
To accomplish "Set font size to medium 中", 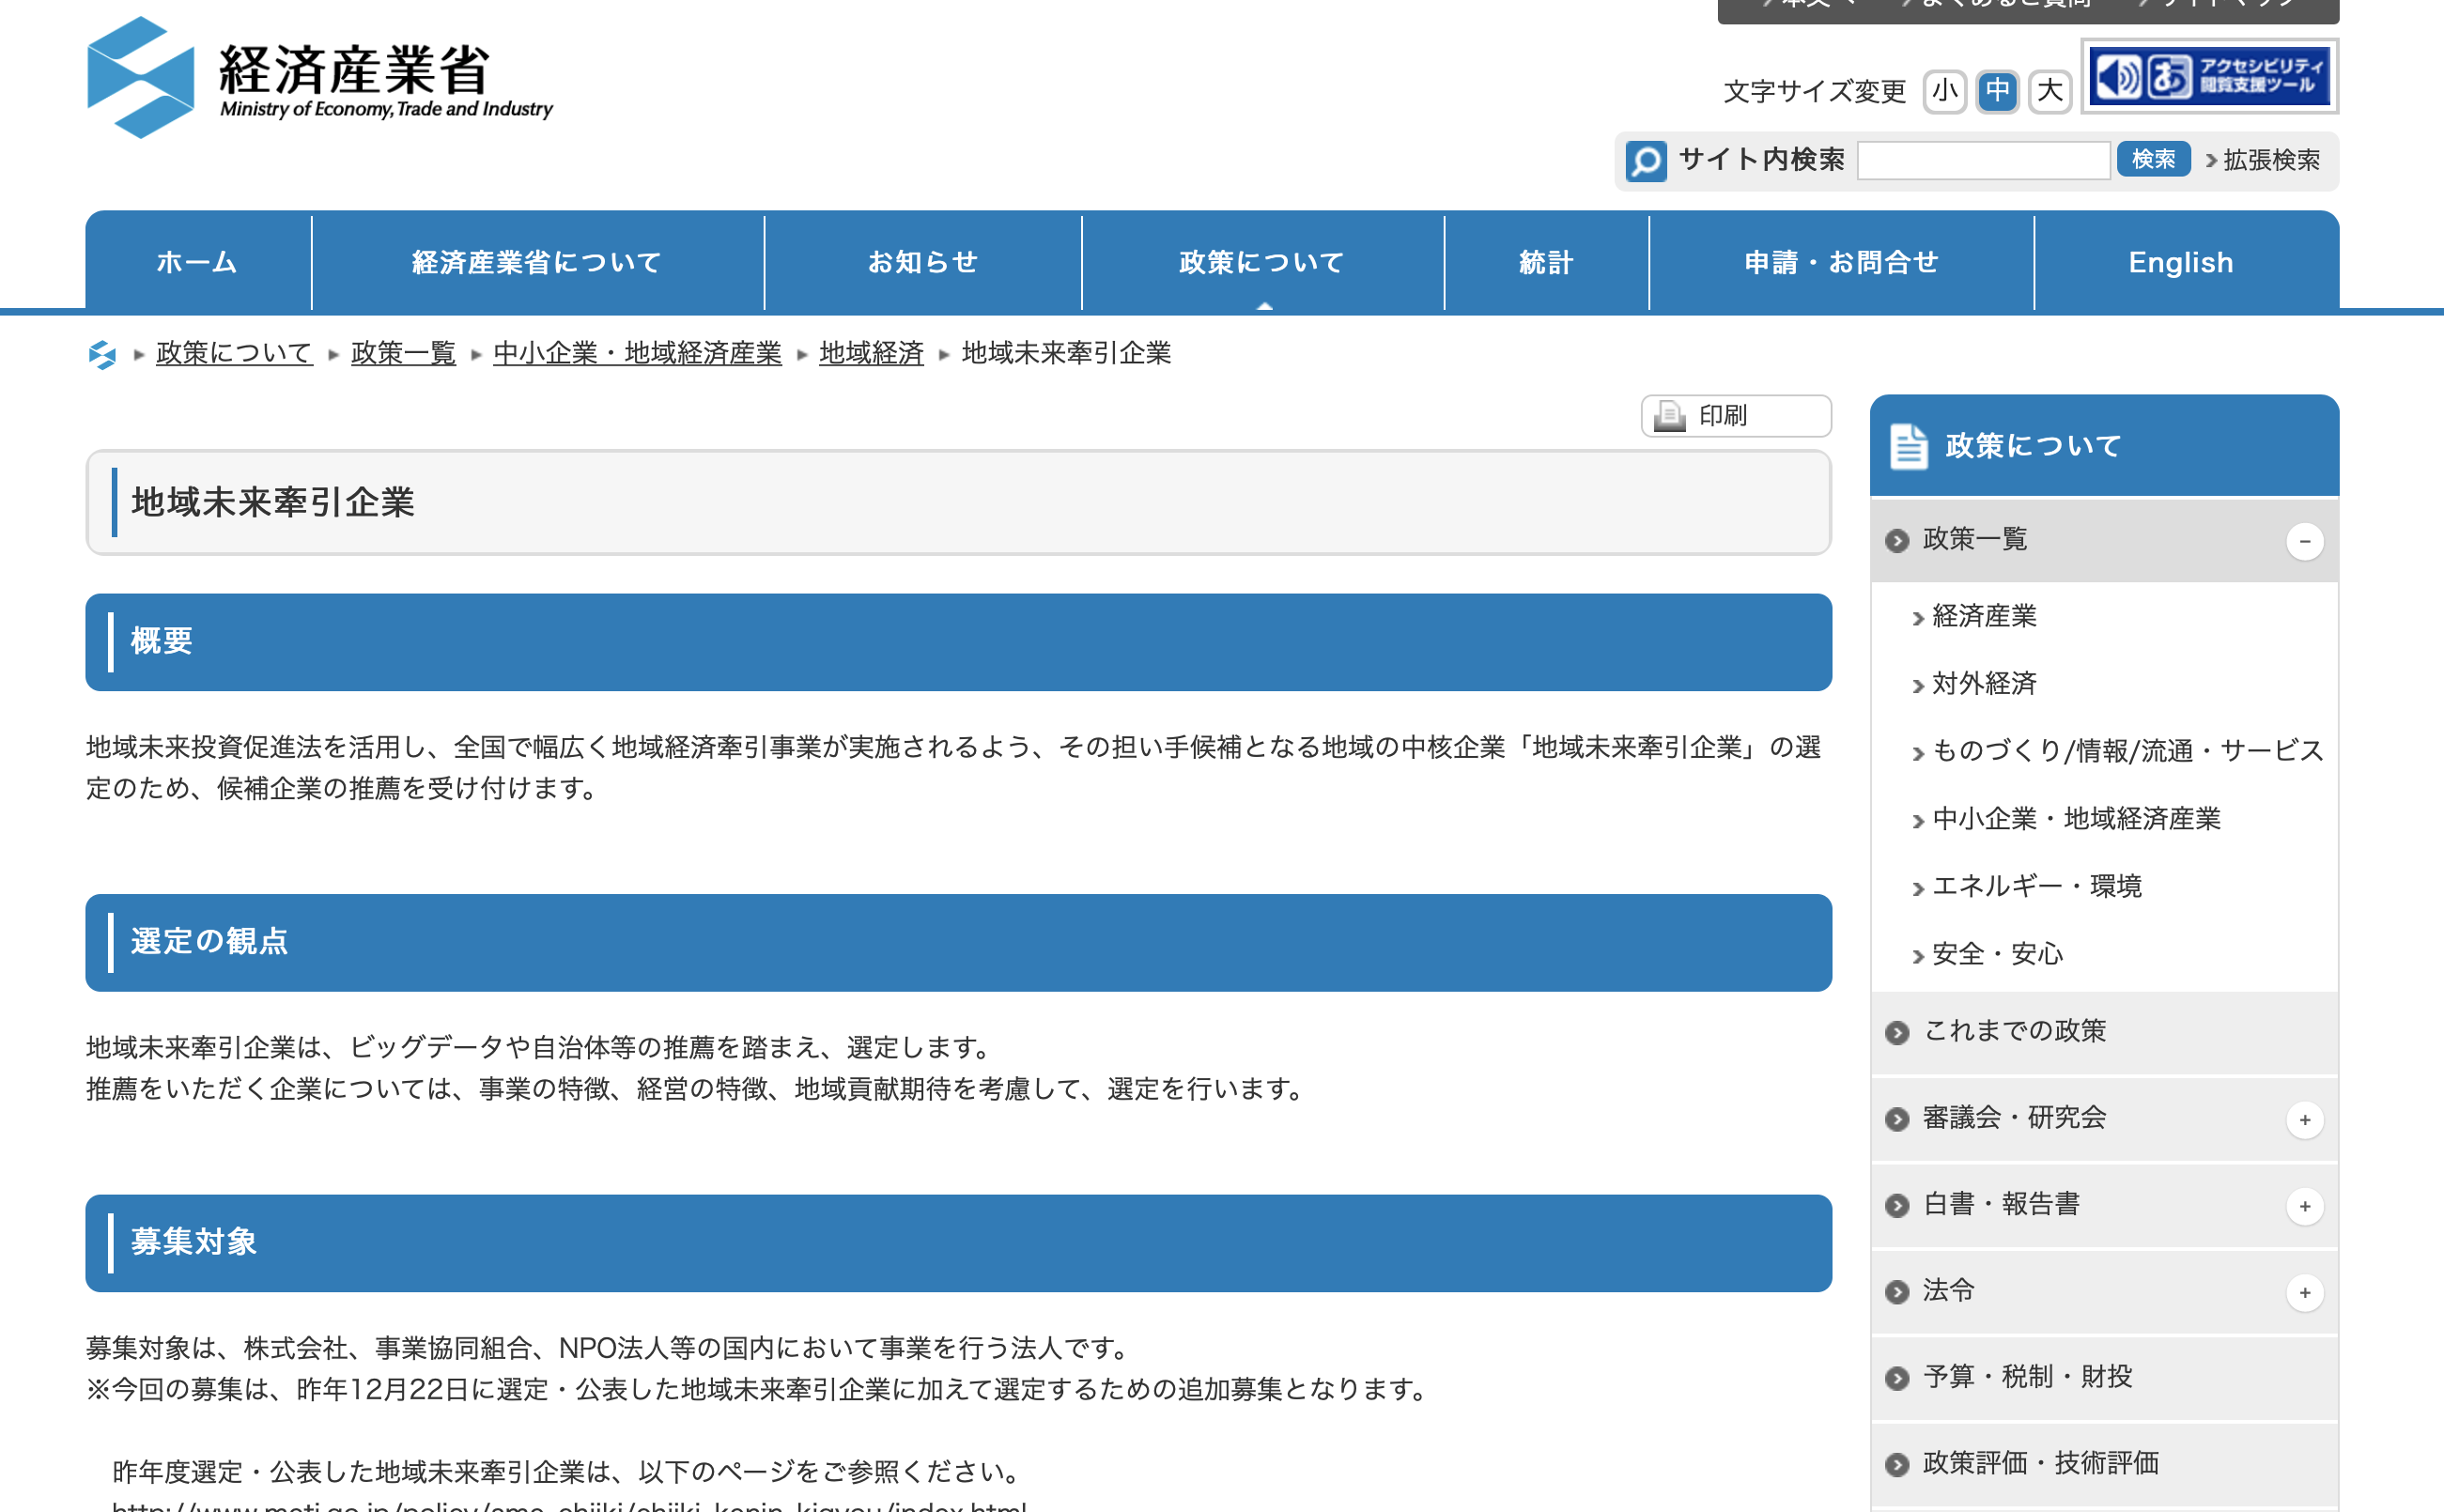I will (1997, 92).
